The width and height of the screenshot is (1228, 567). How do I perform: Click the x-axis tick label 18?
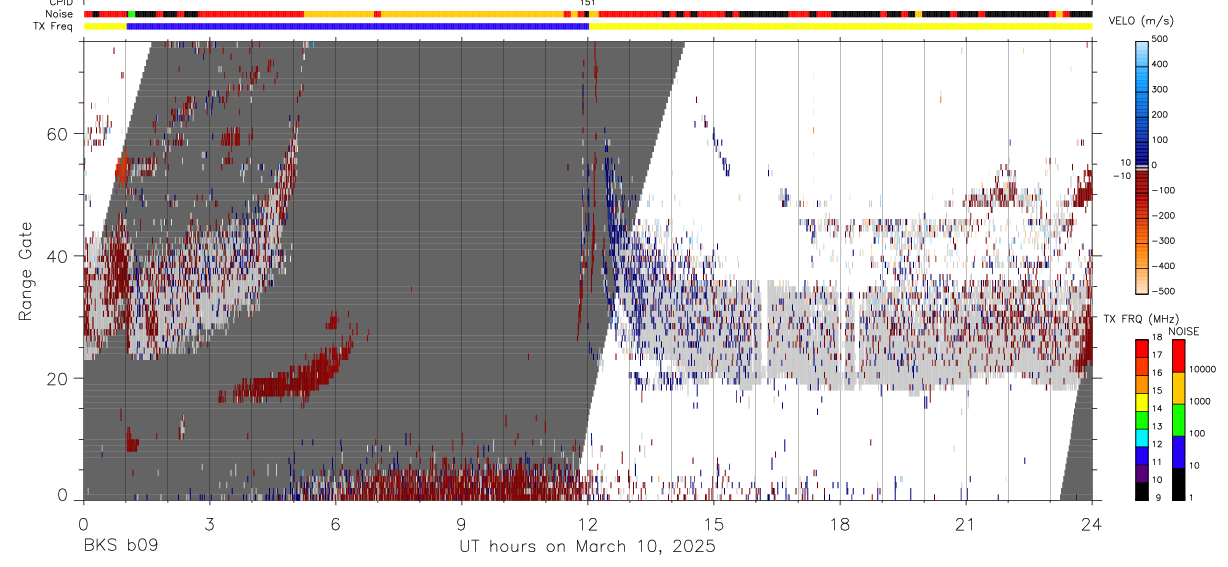[840, 523]
